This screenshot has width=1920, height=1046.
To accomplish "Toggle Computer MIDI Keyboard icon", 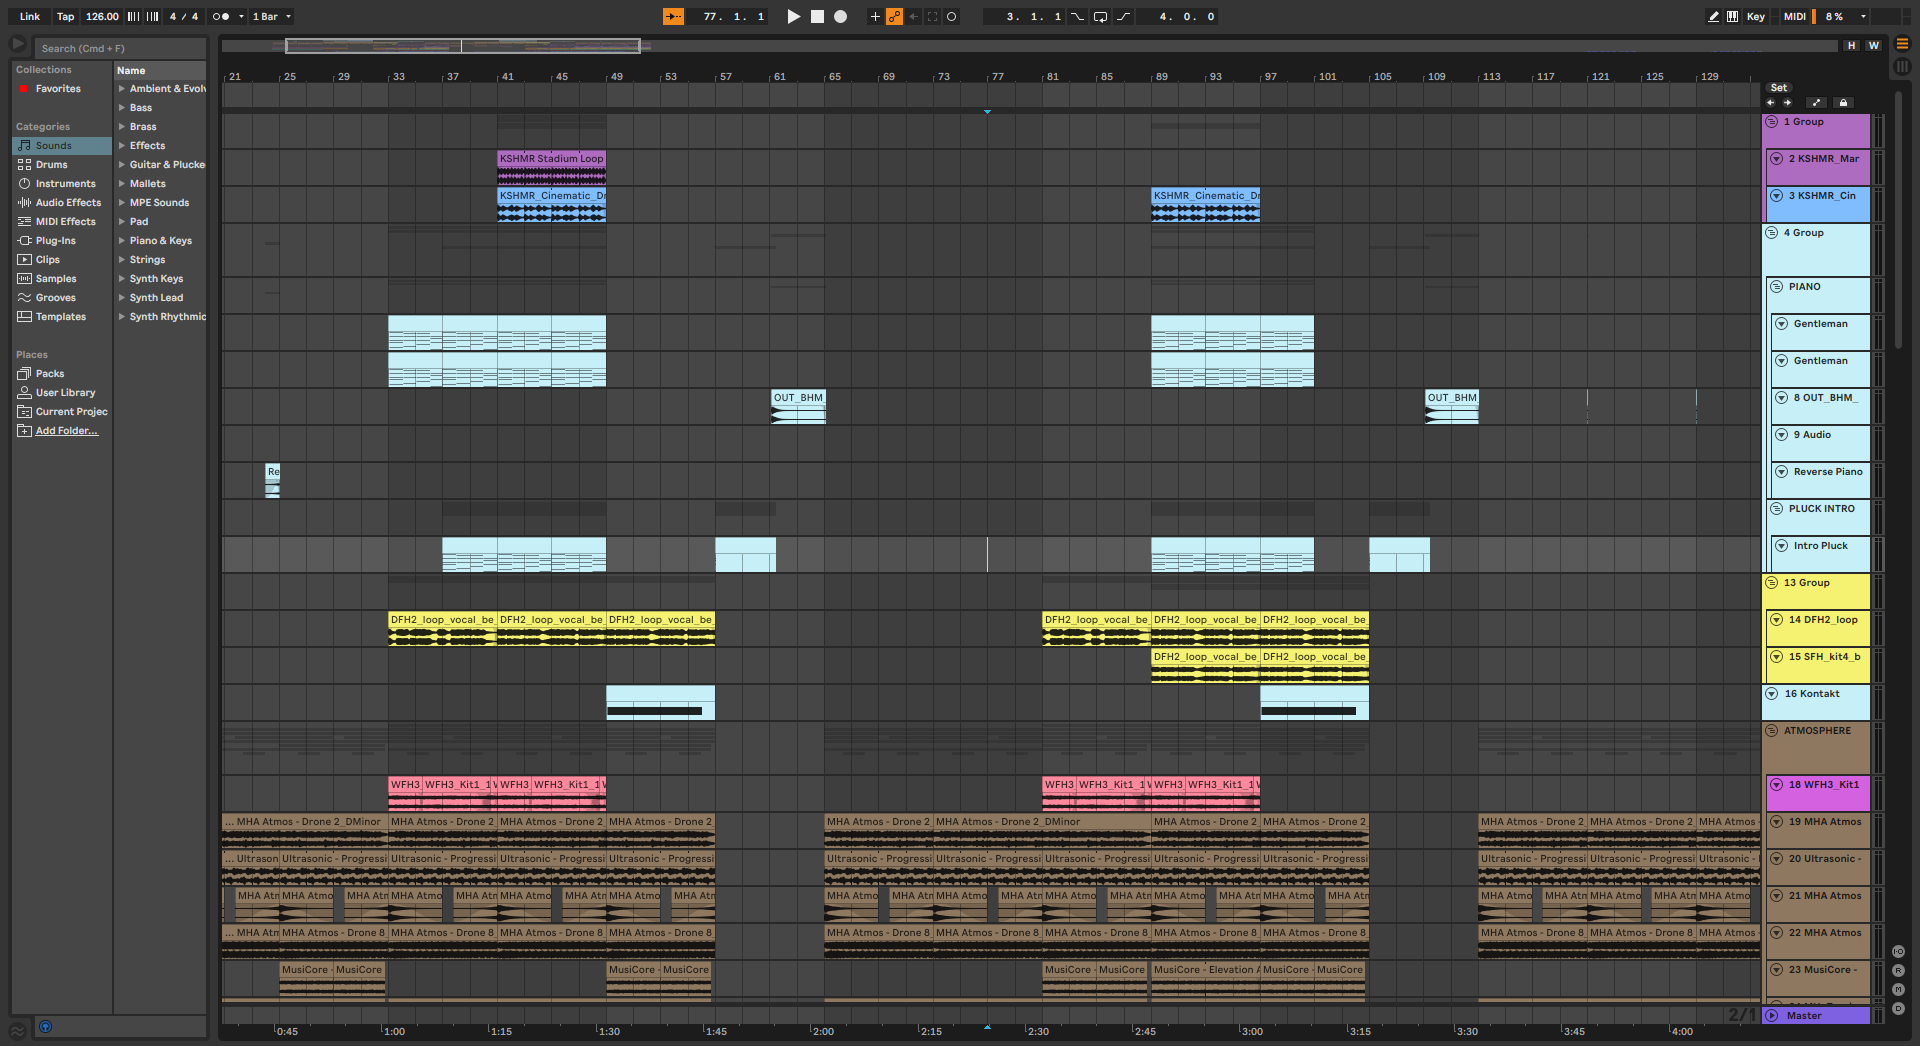I will tap(1732, 16).
